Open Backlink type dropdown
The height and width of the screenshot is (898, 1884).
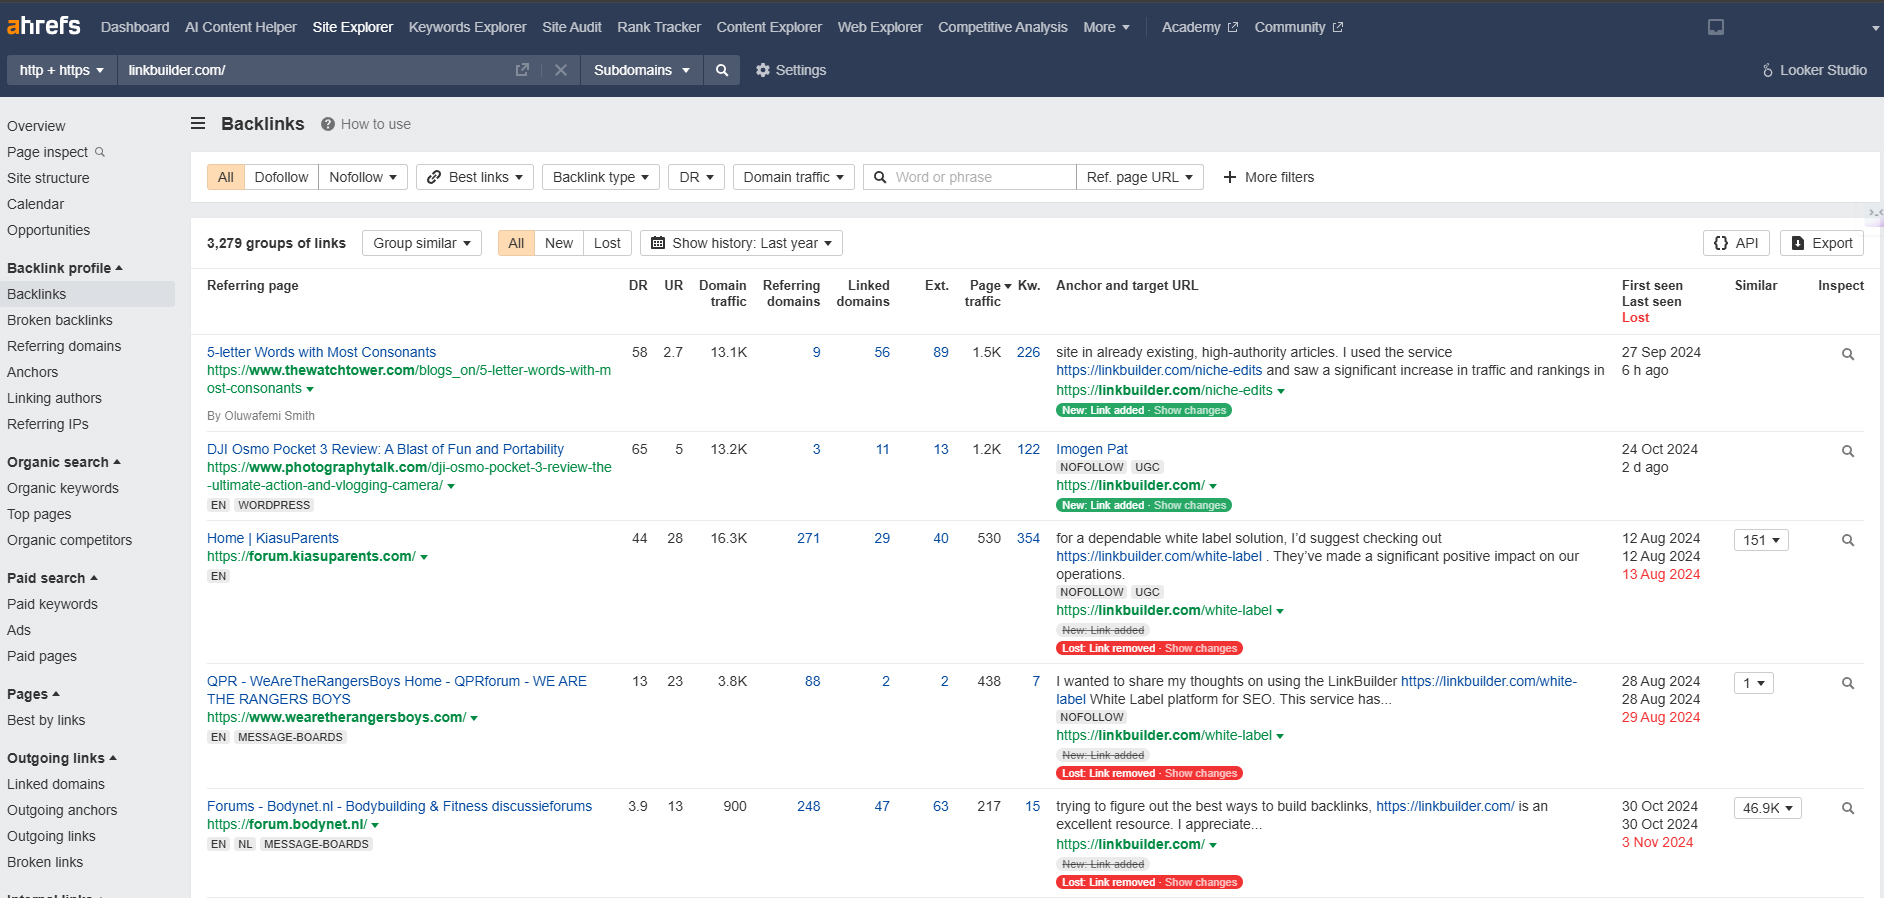[x=601, y=177]
